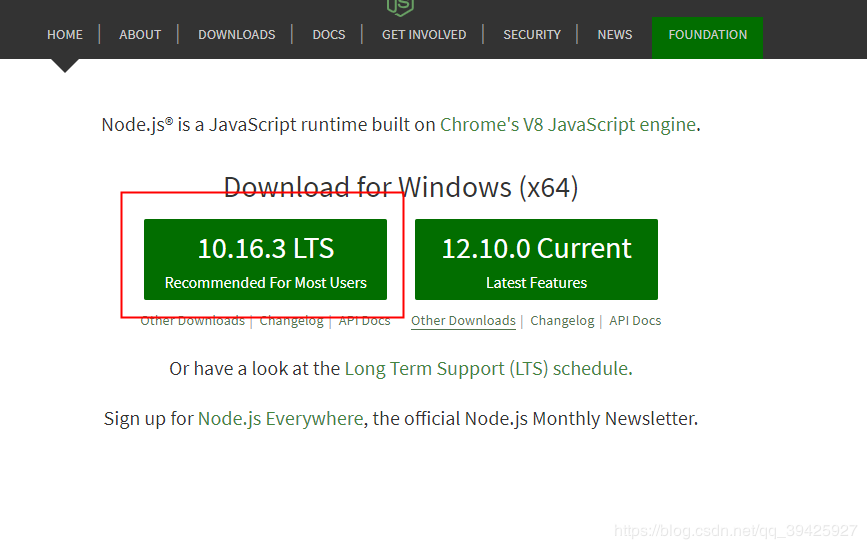This screenshot has height=549, width=867.
Task: Open the HOME navigation item
Action: click(x=65, y=35)
